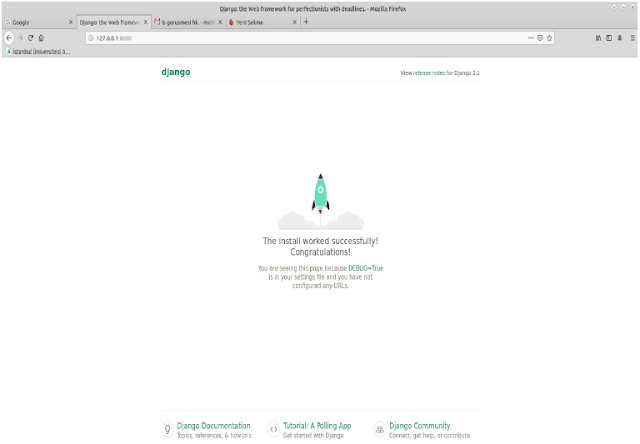The width and height of the screenshot is (640, 444).
Task: Maximize the Firefox window
Action: 623,7
